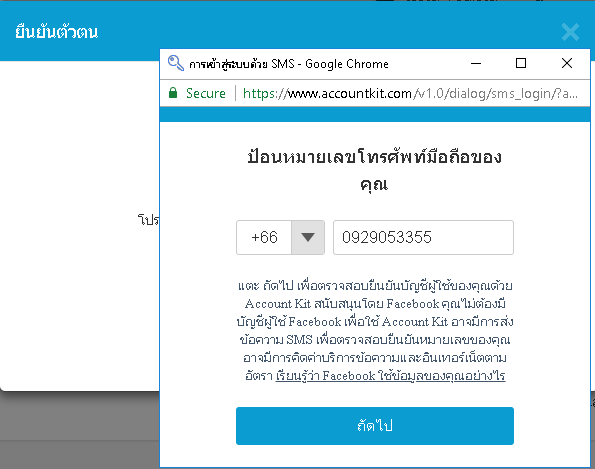The height and width of the screenshot is (469, 595).
Task: Open the +66 country code dropdown arrow
Action: click(308, 238)
